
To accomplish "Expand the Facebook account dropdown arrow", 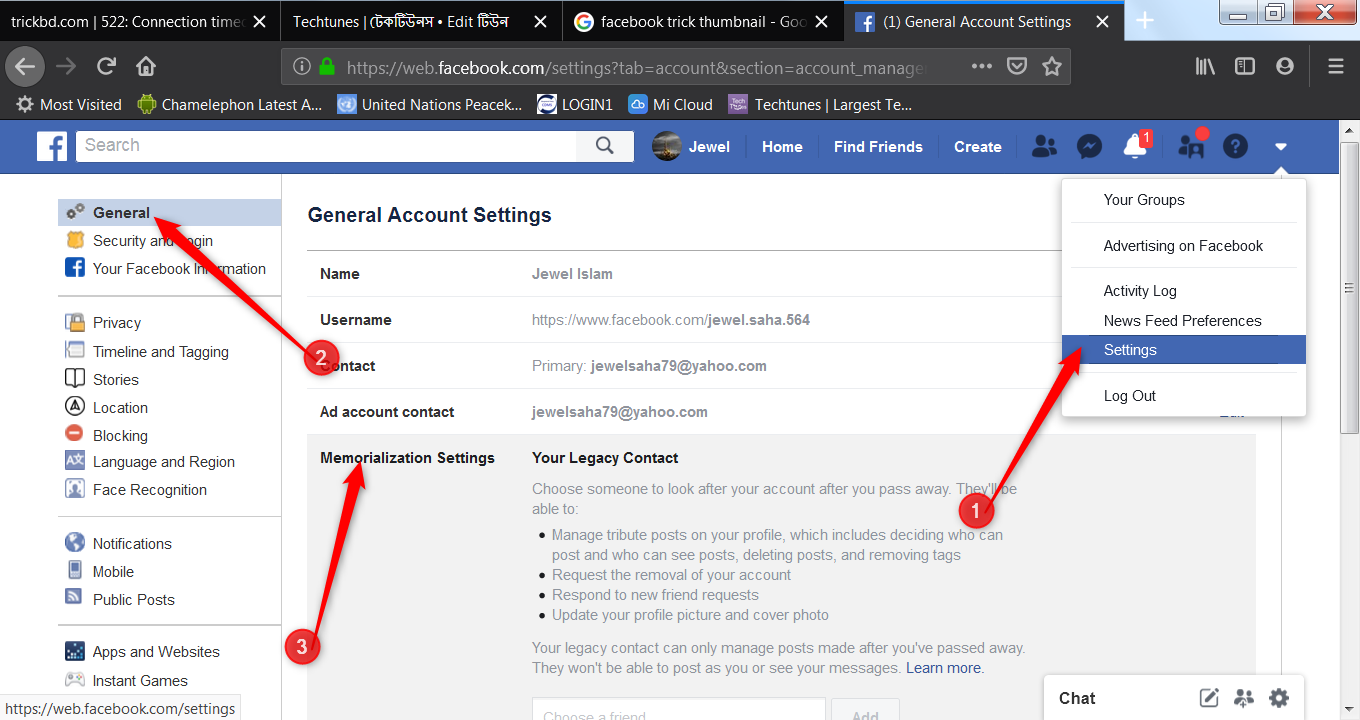I will click(1281, 147).
